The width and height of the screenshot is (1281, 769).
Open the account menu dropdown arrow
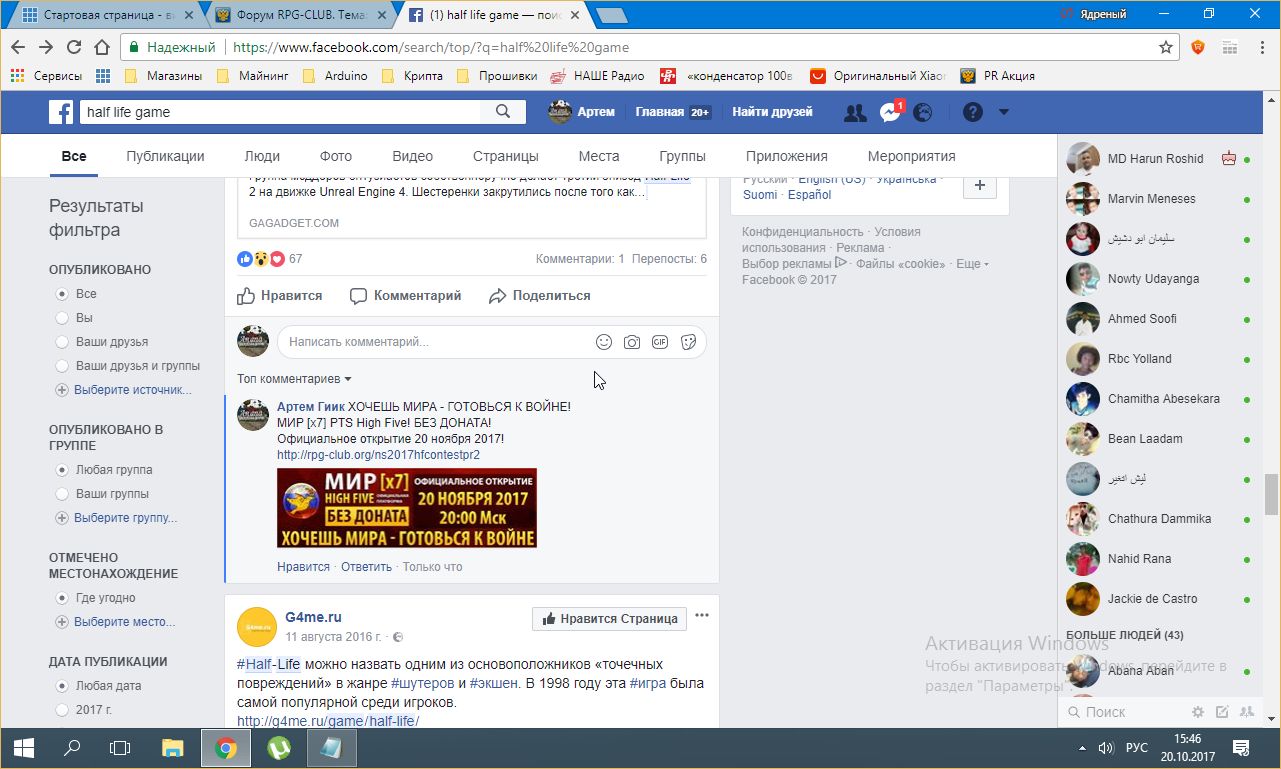1004,112
